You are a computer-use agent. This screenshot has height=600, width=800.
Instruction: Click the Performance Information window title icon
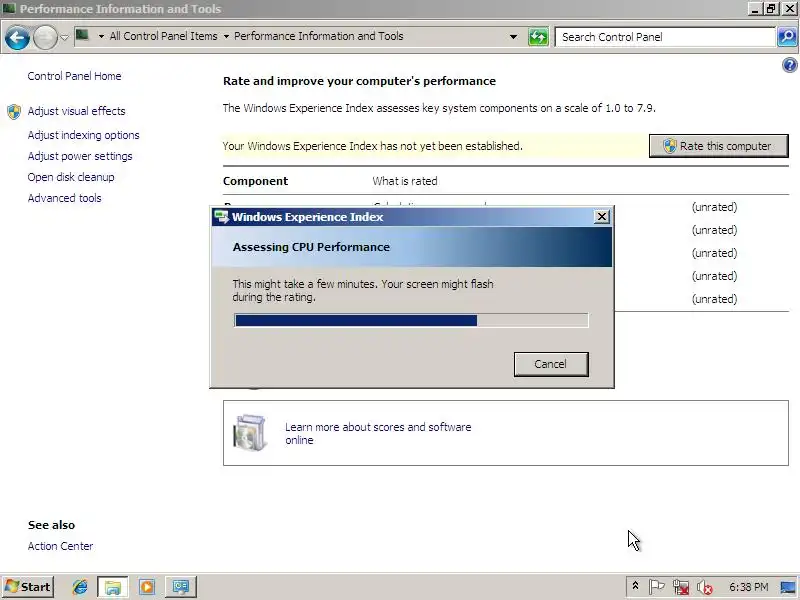click(x=9, y=8)
